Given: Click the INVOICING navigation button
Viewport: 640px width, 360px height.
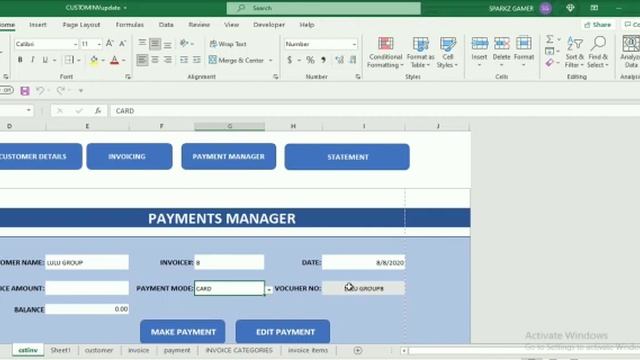Looking at the screenshot, I should coord(129,156).
